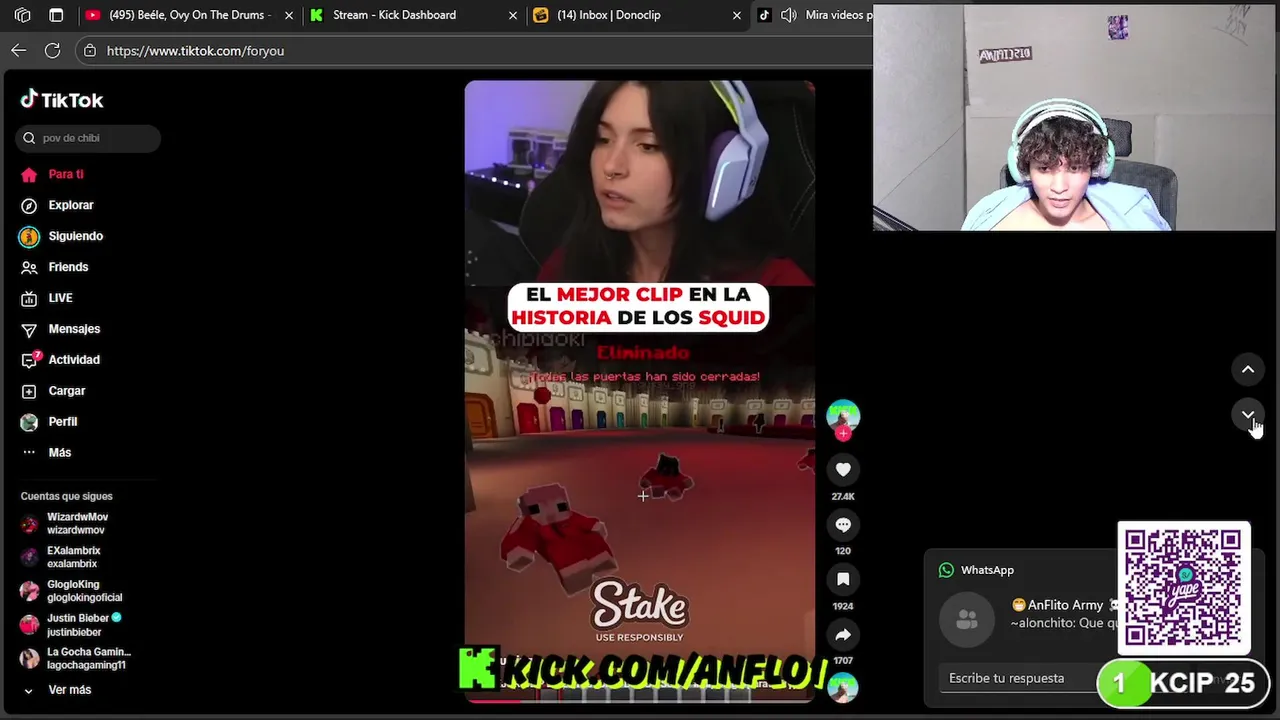1280x720 pixels.
Task: Click the TikTok video player
Action: 639,391
